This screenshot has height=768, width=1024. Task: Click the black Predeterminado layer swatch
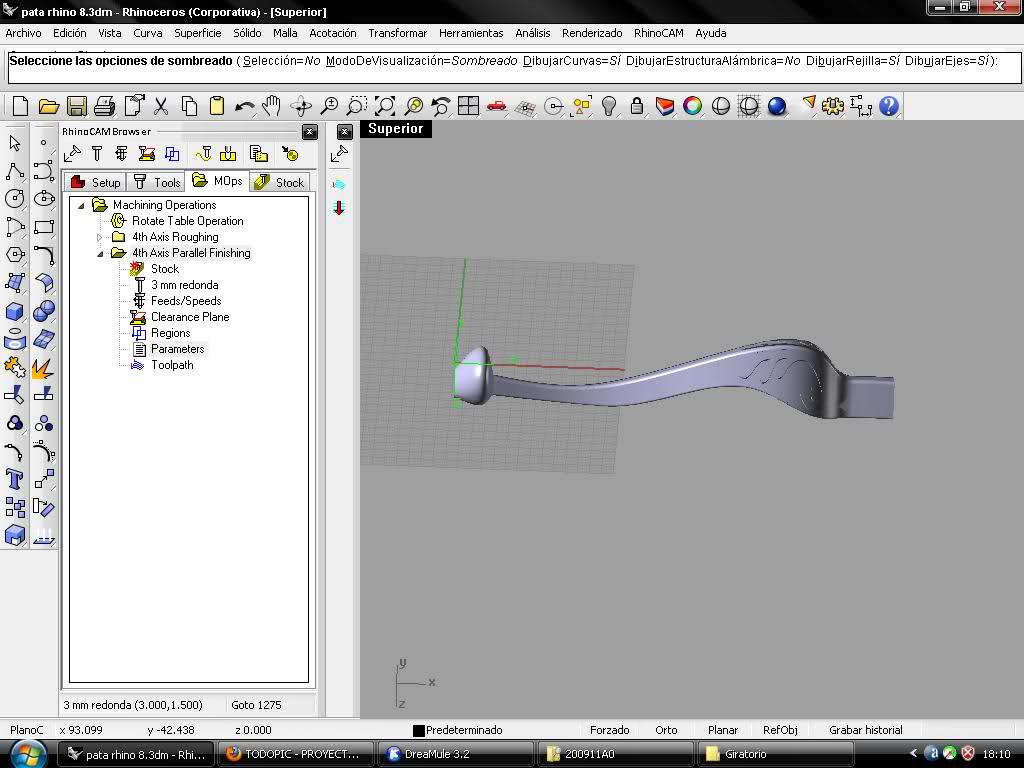coord(419,731)
